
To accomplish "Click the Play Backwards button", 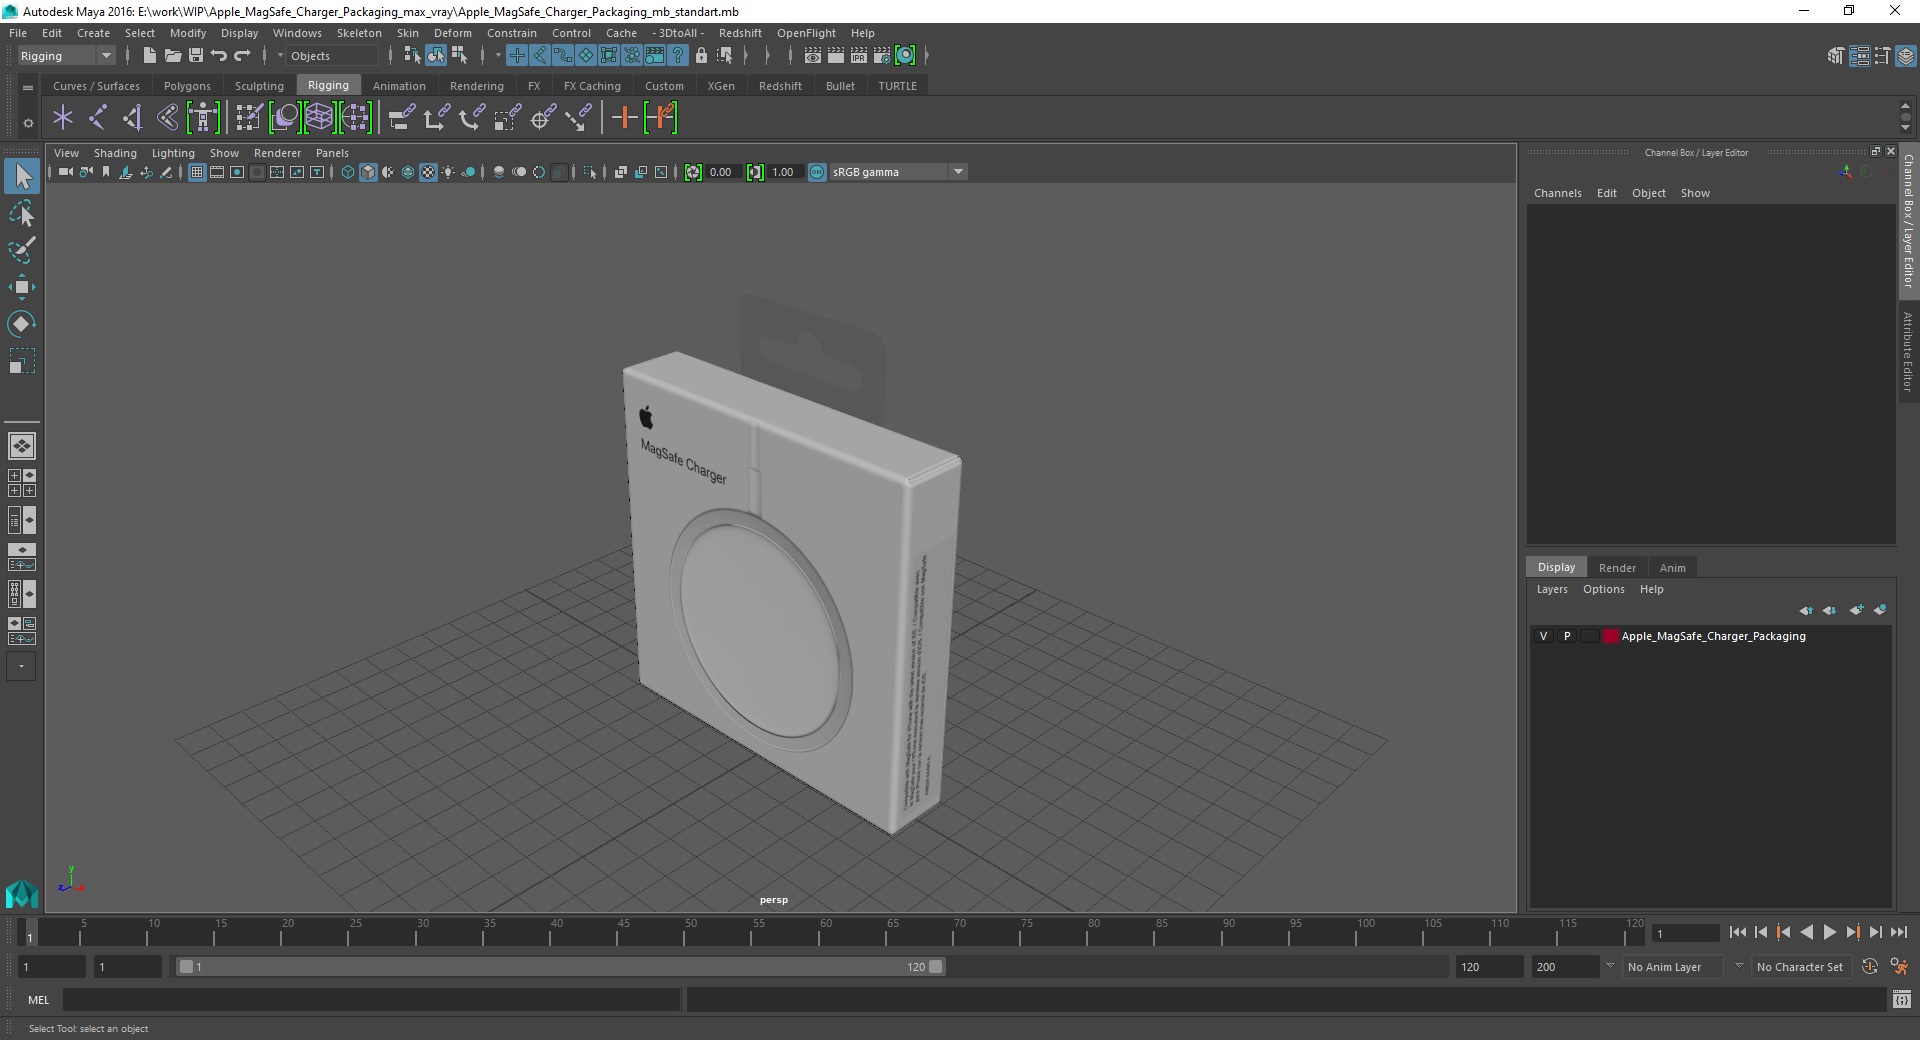I will point(1806,932).
